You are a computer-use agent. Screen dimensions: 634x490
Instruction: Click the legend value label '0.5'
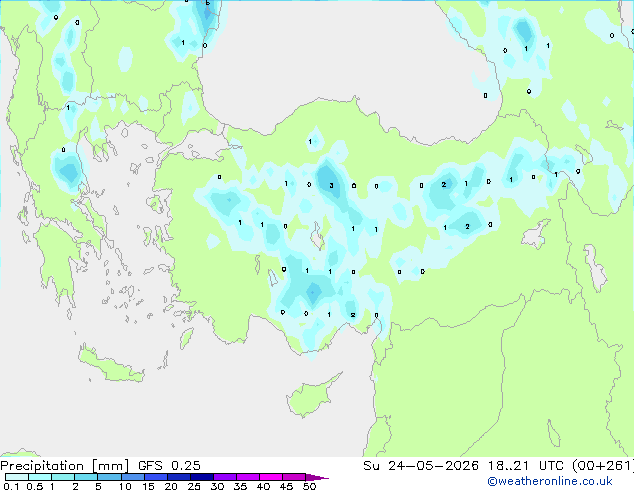(x=34, y=486)
